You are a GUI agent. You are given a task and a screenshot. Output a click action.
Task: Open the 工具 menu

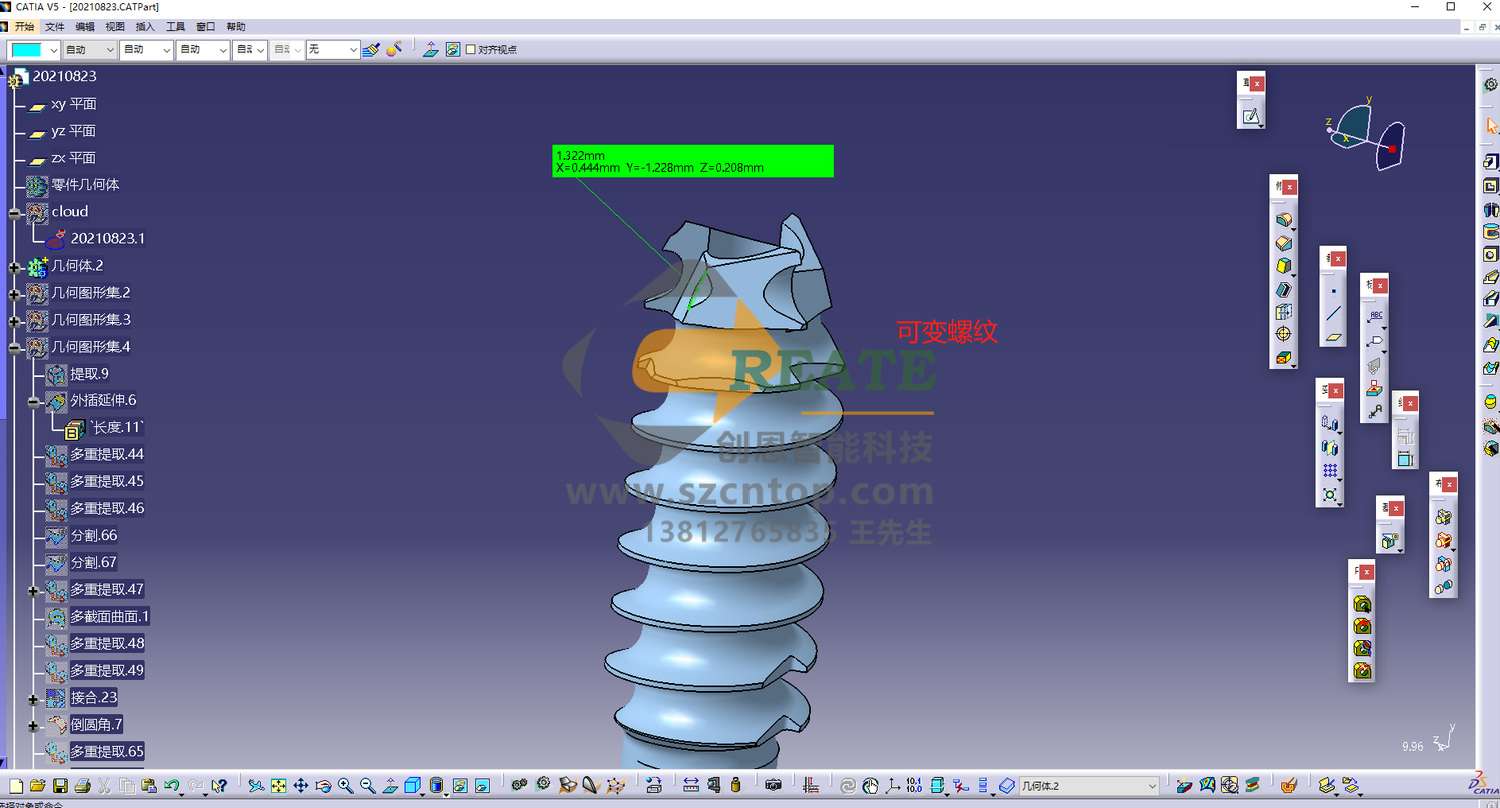(175, 27)
